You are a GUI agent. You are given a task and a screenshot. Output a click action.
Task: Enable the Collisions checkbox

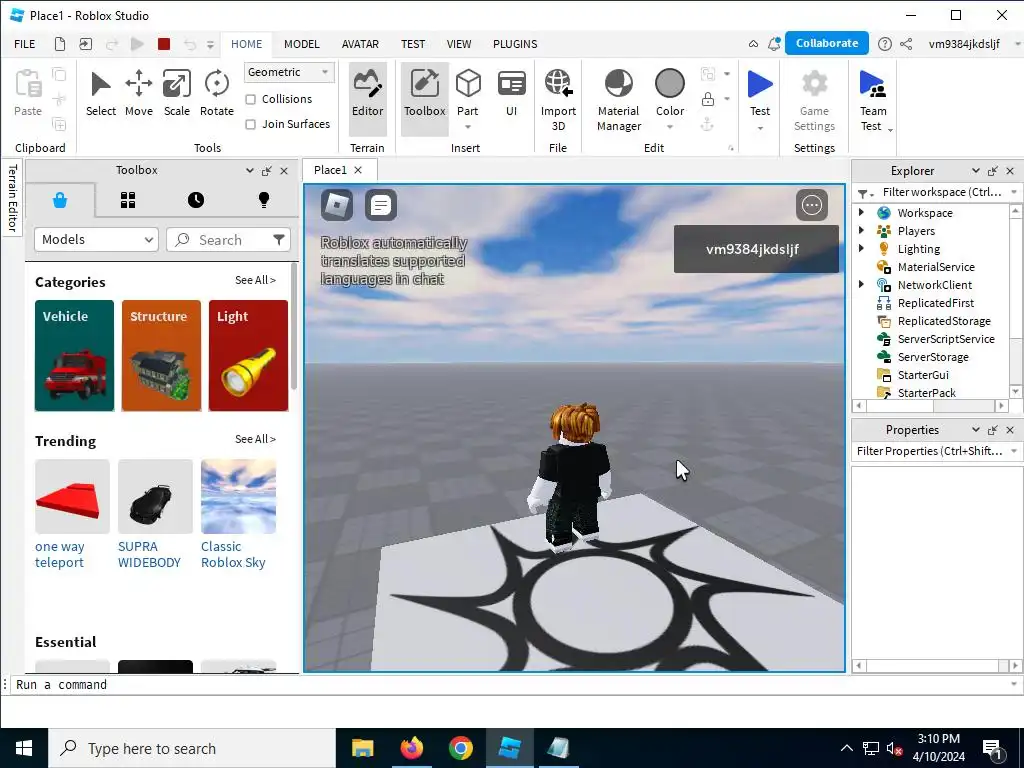[x=251, y=99]
